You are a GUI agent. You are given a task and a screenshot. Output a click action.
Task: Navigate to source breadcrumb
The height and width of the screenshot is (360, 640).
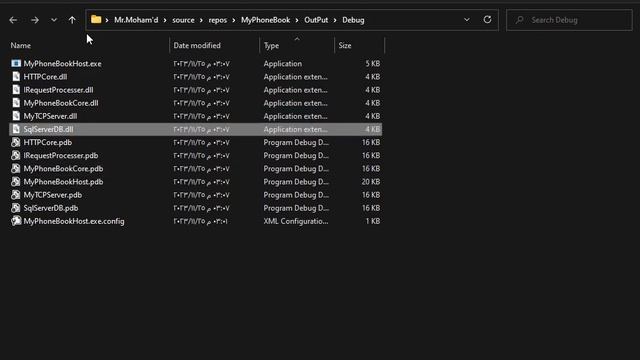pyautogui.click(x=183, y=20)
